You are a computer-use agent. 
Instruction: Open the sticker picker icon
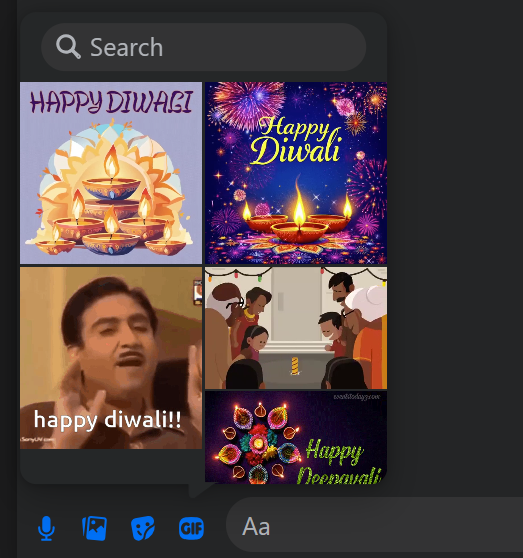143,528
